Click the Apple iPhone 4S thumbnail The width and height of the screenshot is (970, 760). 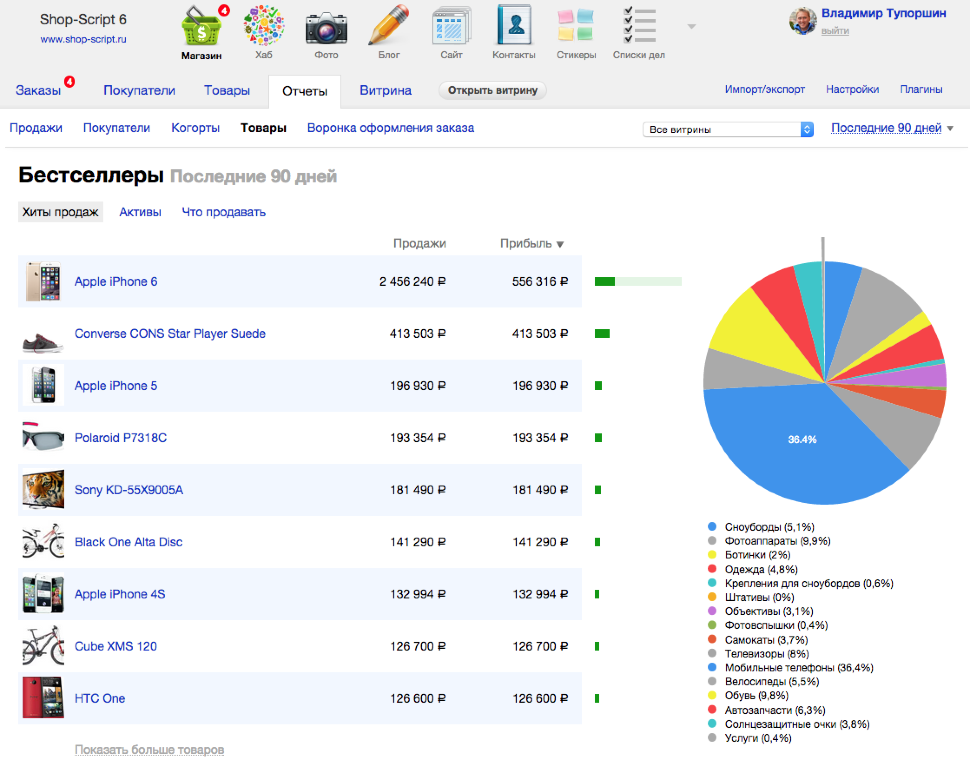(x=43, y=594)
